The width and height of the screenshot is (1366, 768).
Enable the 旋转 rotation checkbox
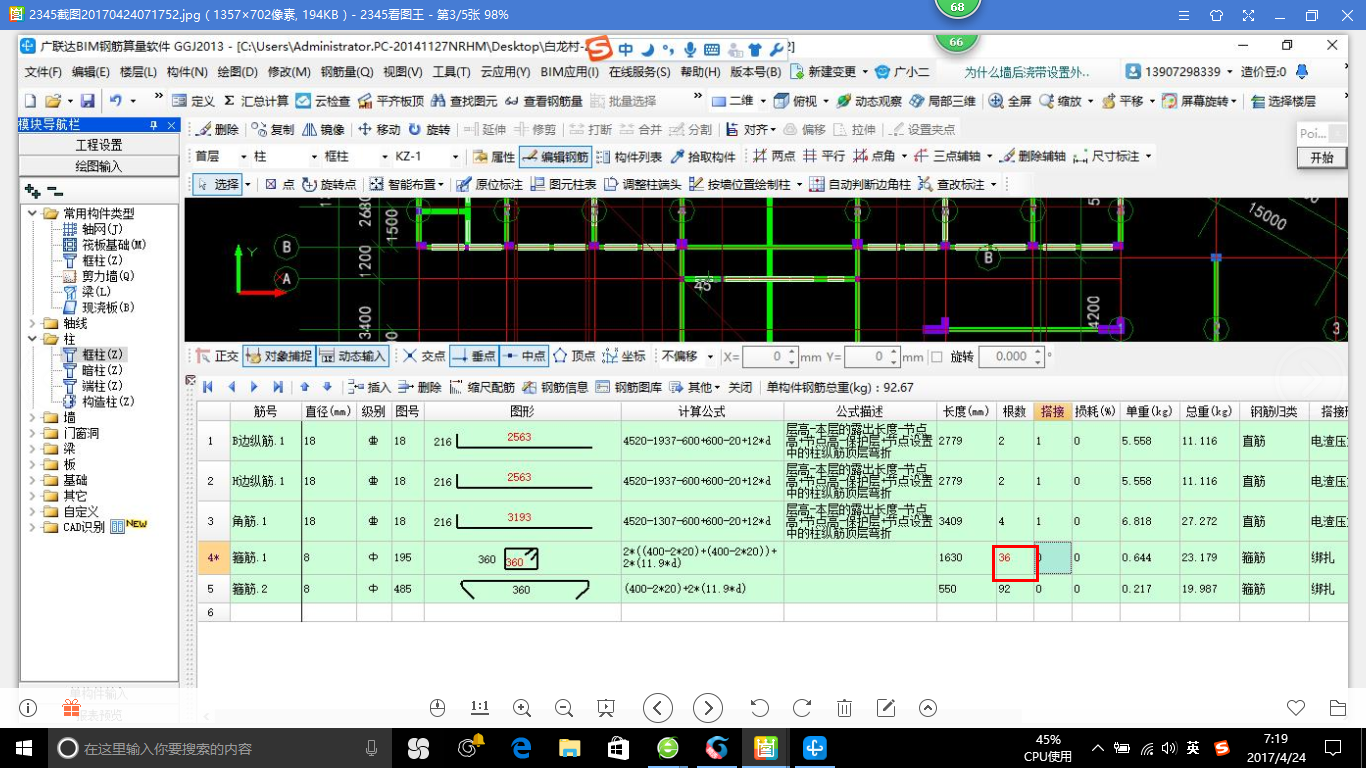(937, 357)
